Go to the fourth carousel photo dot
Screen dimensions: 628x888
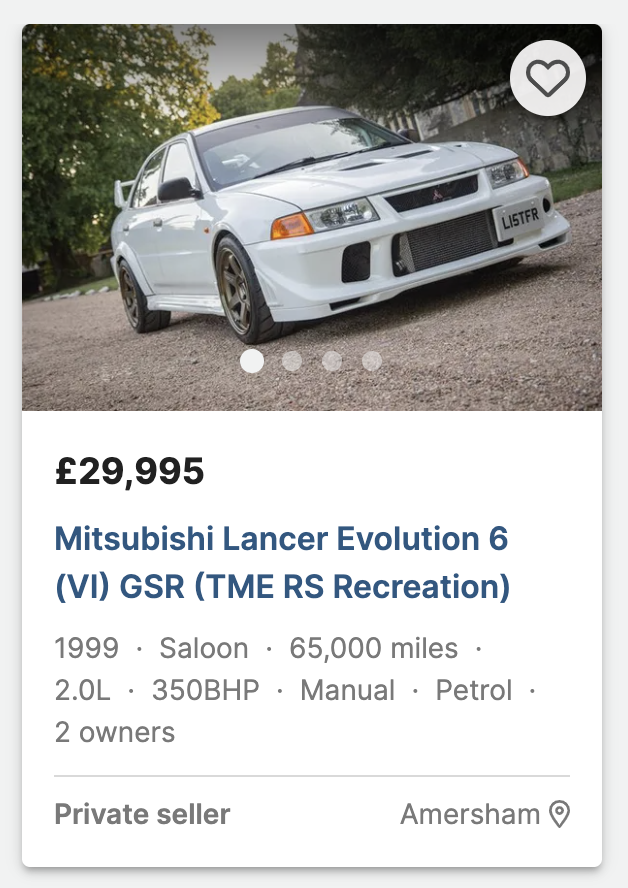(372, 361)
